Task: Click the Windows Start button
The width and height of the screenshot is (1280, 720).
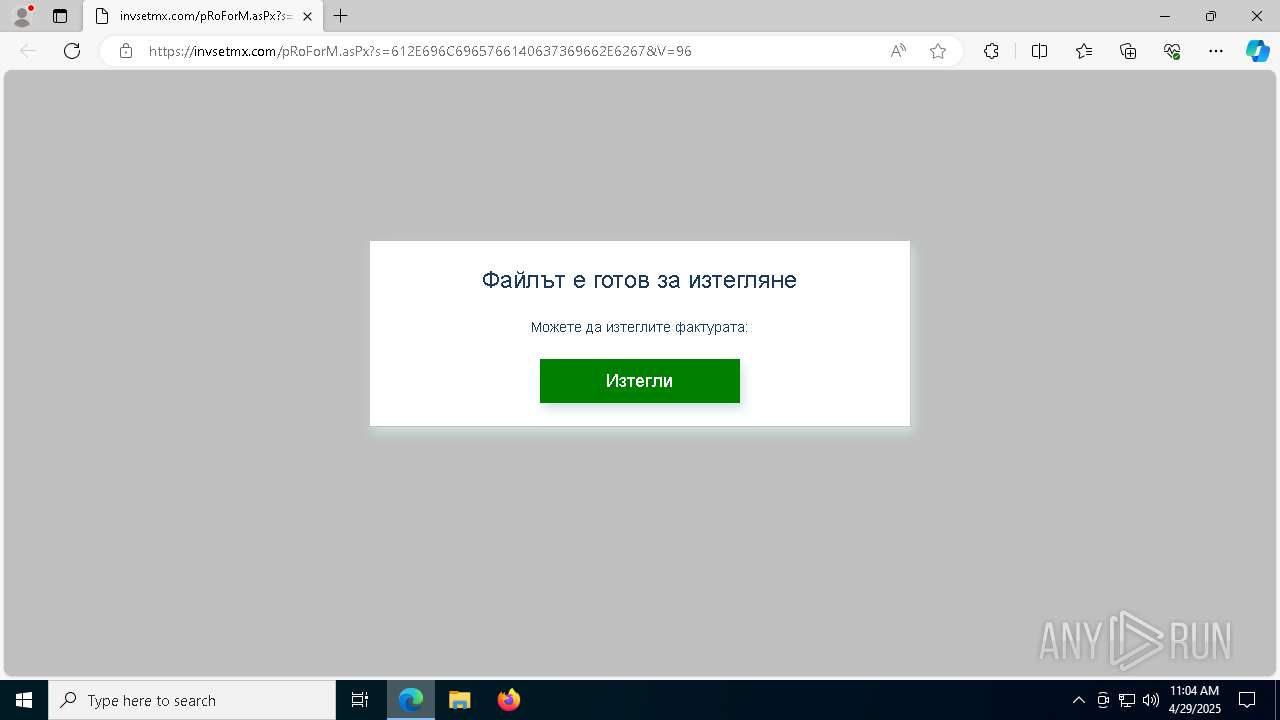Action: (x=24, y=700)
